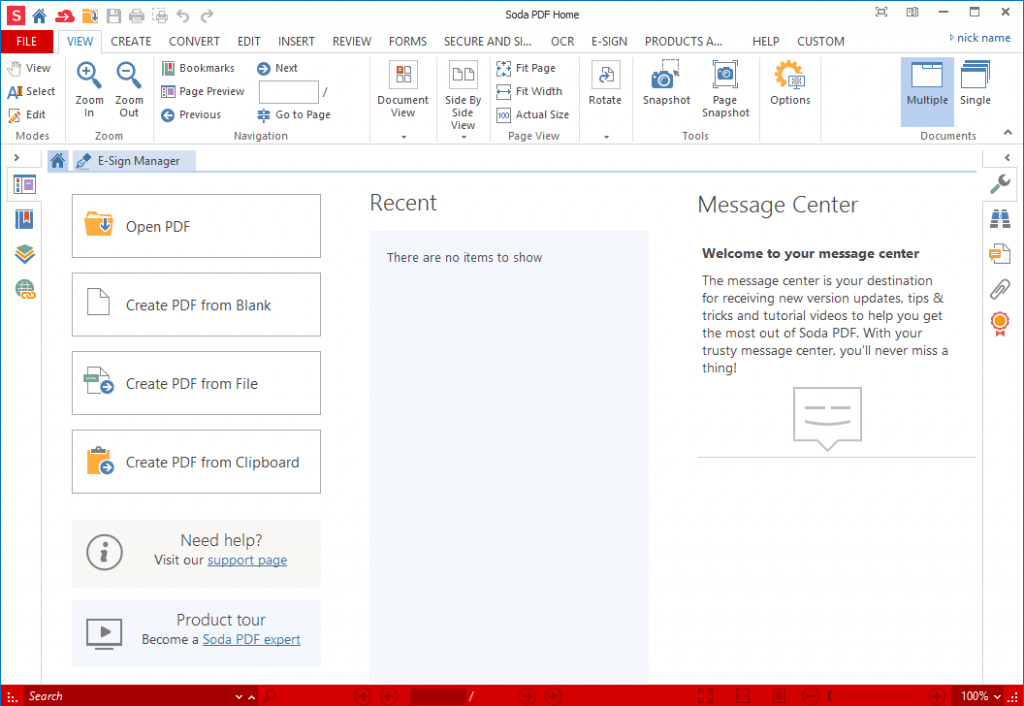
Task: Click Create PDF from Blank
Action: tap(196, 304)
